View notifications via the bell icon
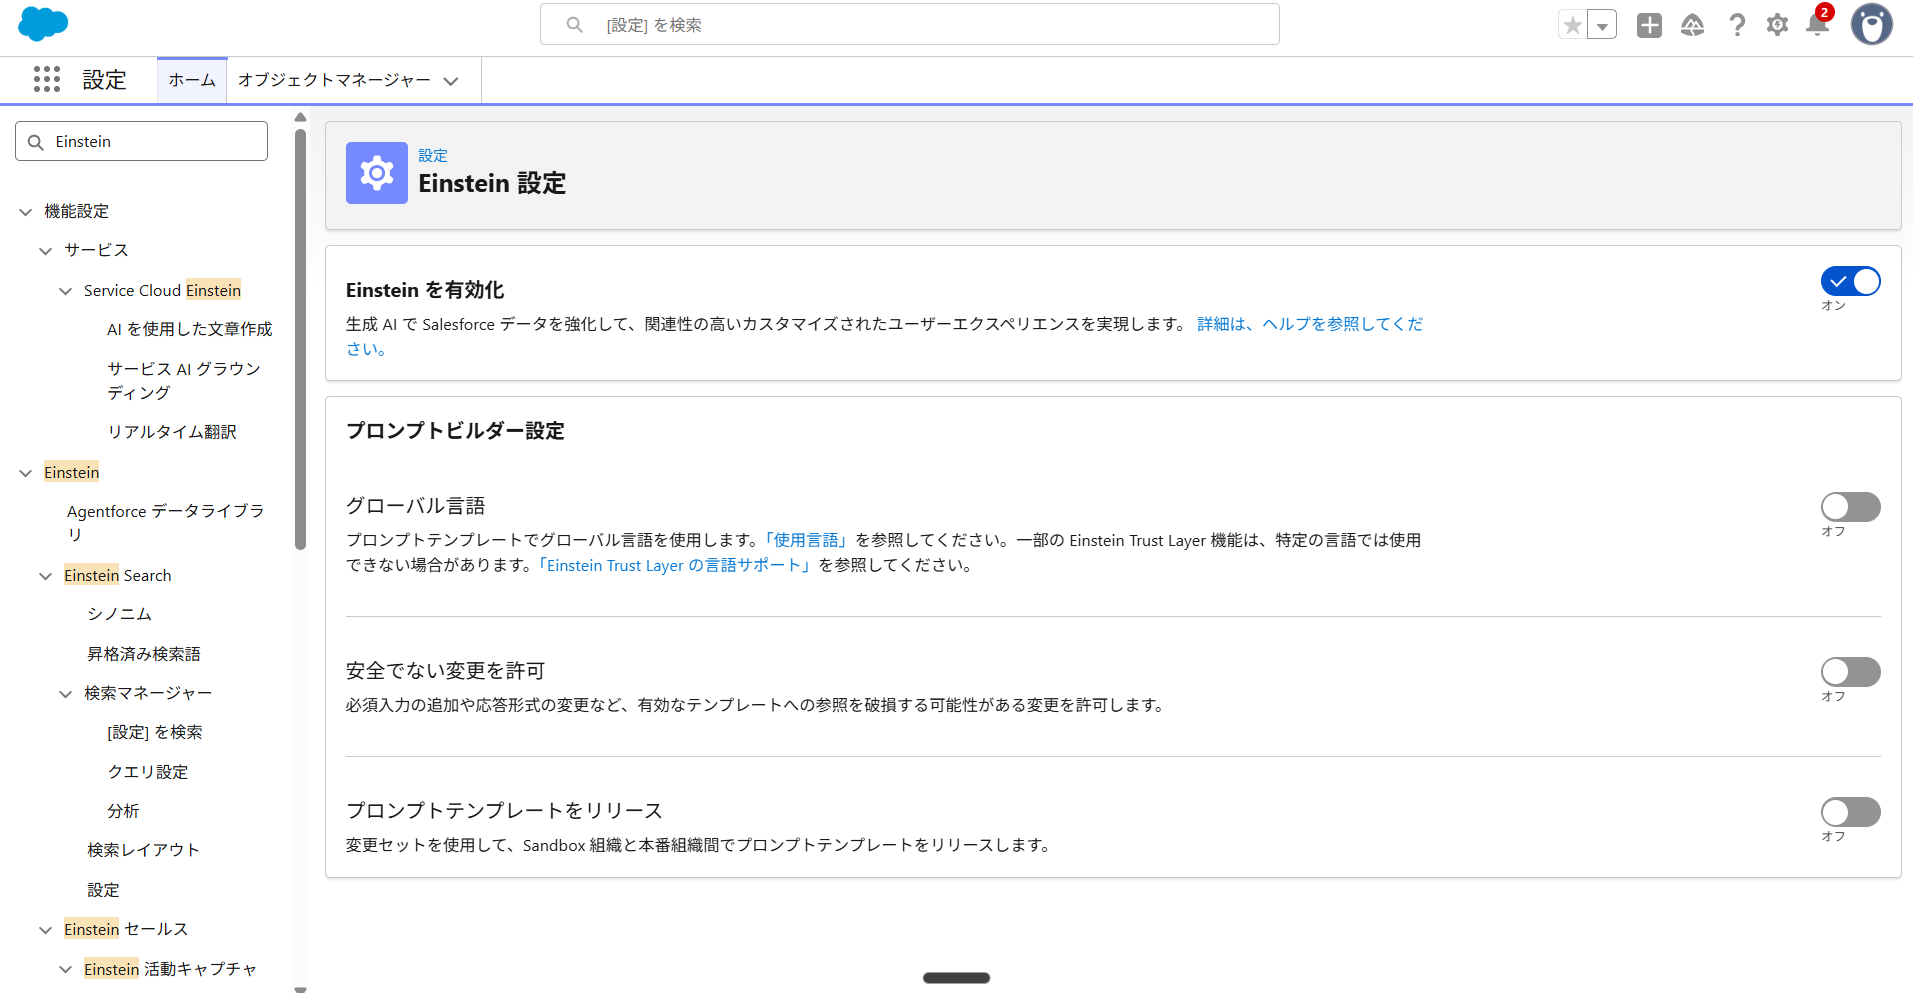This screenshot has height=993, width=1913. pyautogui.click(x=1818, y=25)
